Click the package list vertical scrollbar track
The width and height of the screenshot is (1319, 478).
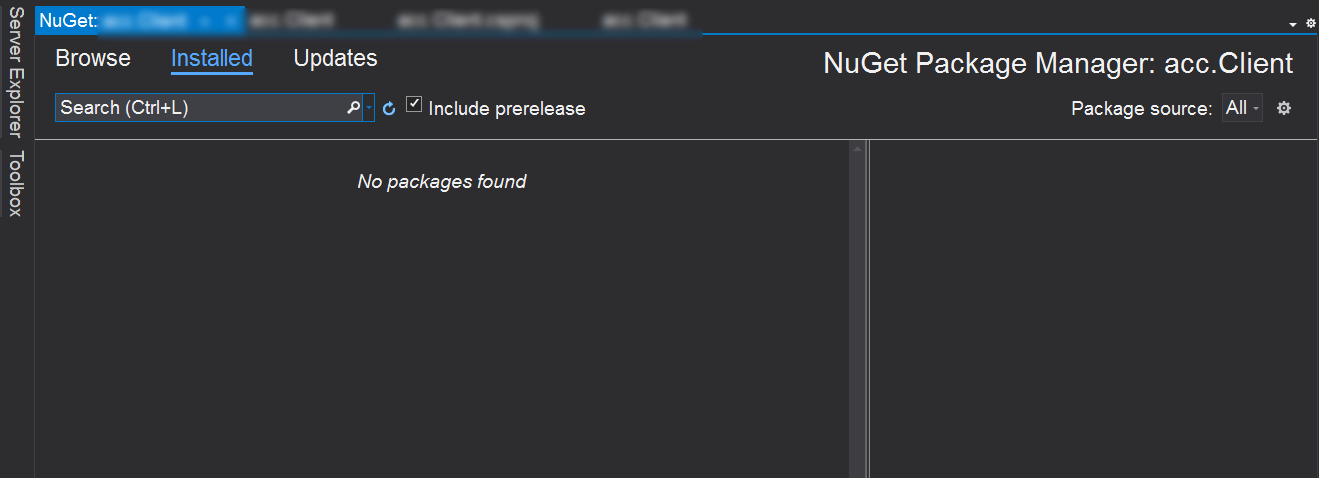tap(856, 320)
